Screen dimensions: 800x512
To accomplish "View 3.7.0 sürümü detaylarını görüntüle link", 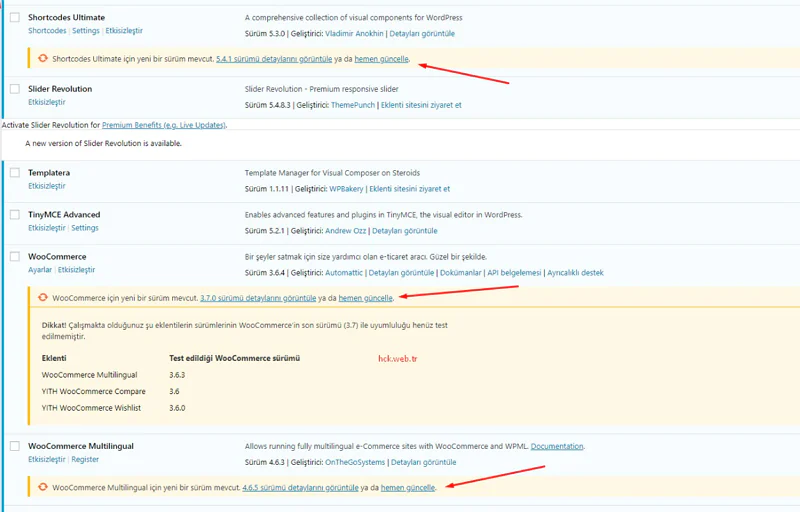I will click(258, 298).
